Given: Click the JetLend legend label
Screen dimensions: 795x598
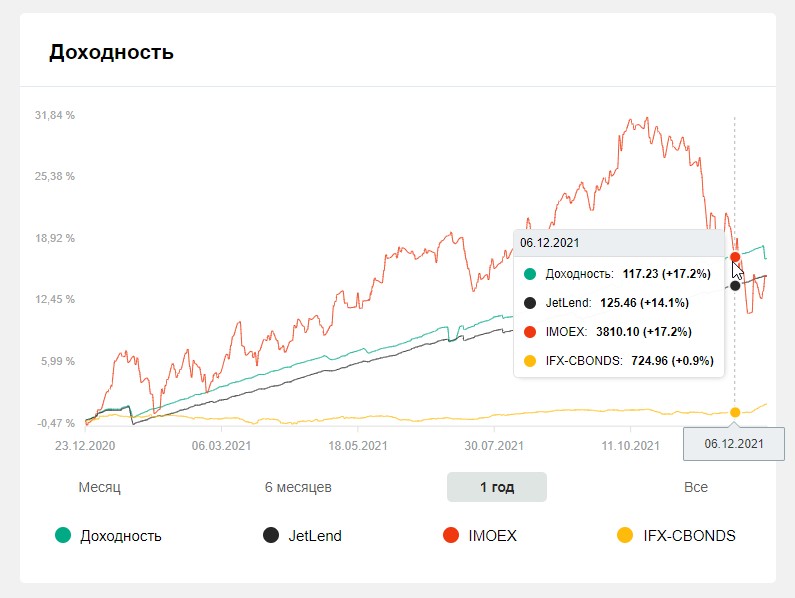Looking at the screenshot, I should [x=315, y=536].
